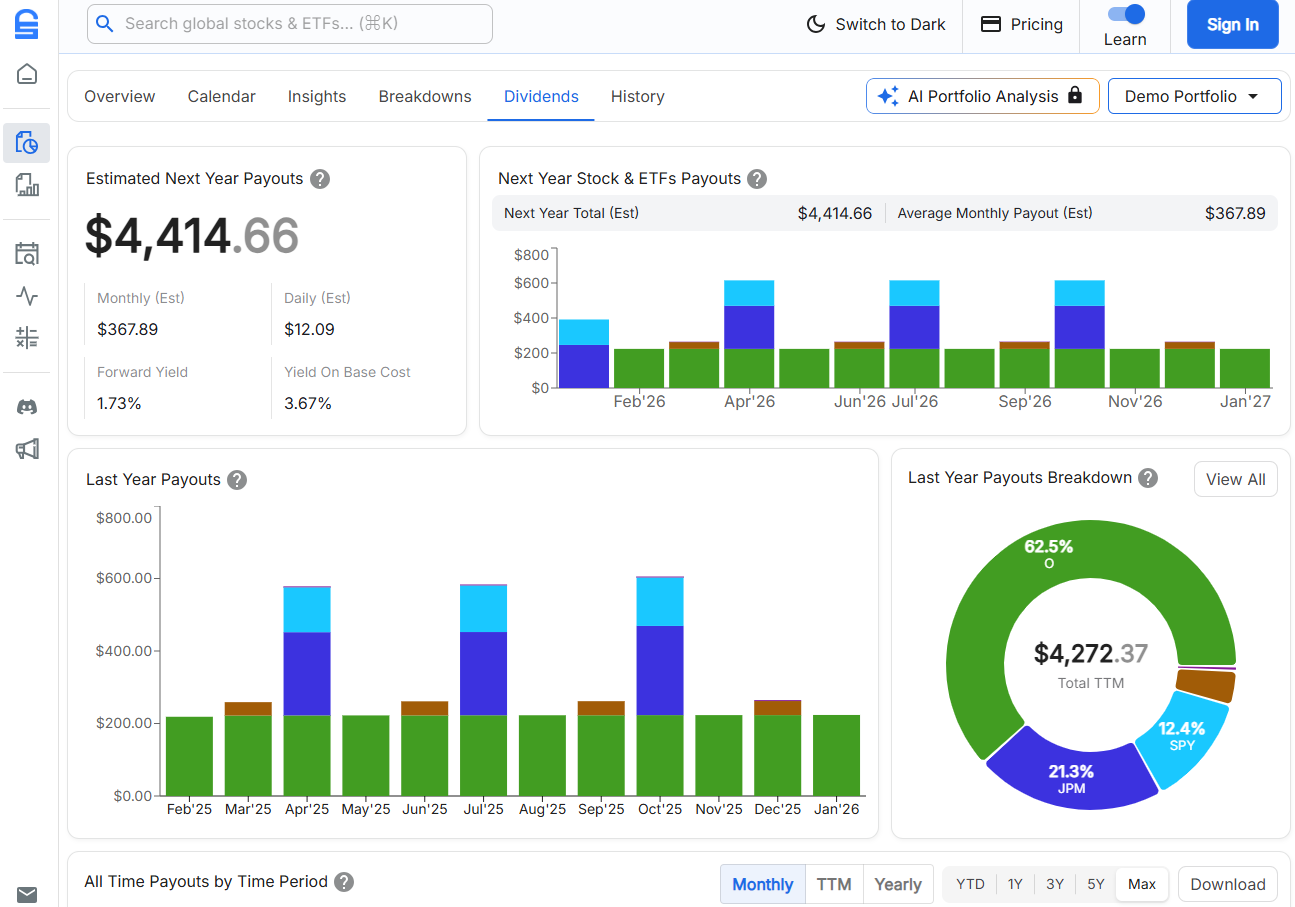Open the Home page from the sidebar
This screenshot has width=1295, height=907.
pyautogui.click(x=26, y=73)
